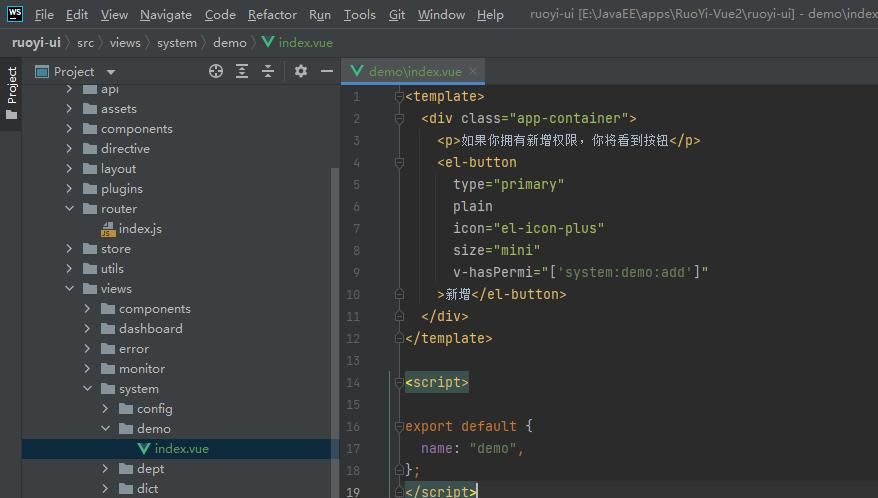The width and height of the screenshot is (878, 498).
Task: Collapse the views folder
Action: (70, 289)
